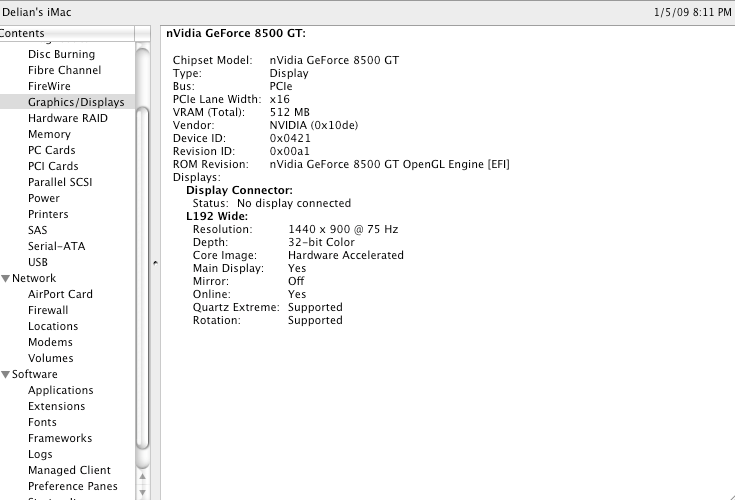Click the Revision ID value 0x00a1

pos(289,151)
